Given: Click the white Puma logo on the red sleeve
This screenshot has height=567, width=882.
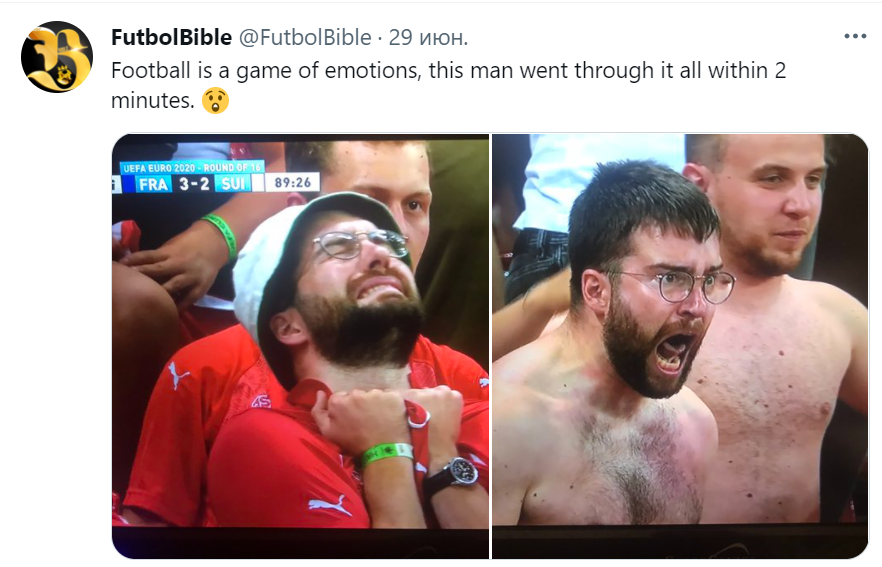Looking at the screenshot, I should point(178,375).
